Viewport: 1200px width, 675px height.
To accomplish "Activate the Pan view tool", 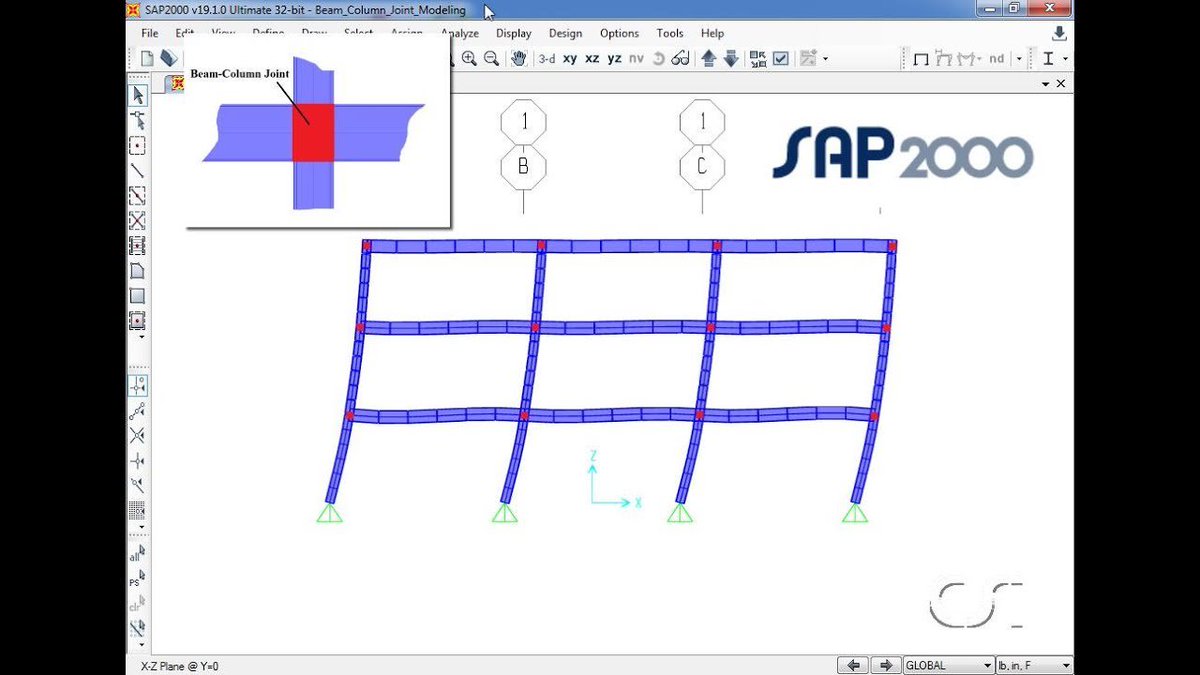I will pyautogui.click(x=517, y=58).
